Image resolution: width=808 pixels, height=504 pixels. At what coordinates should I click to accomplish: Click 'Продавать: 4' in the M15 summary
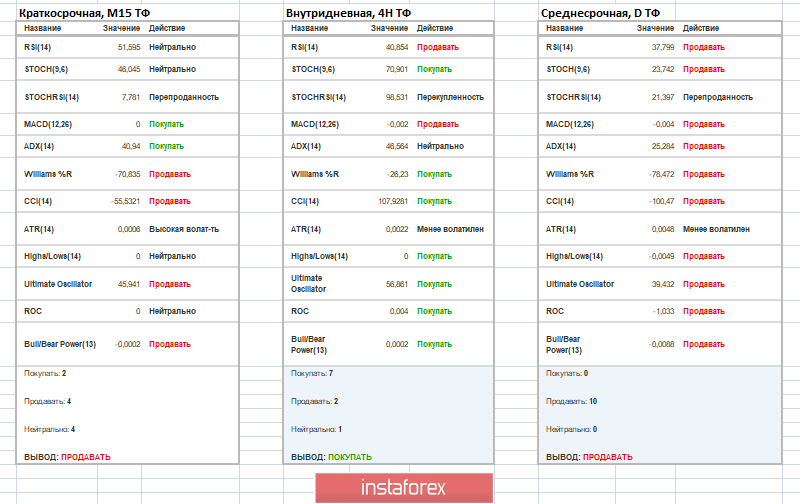[47, 401]
